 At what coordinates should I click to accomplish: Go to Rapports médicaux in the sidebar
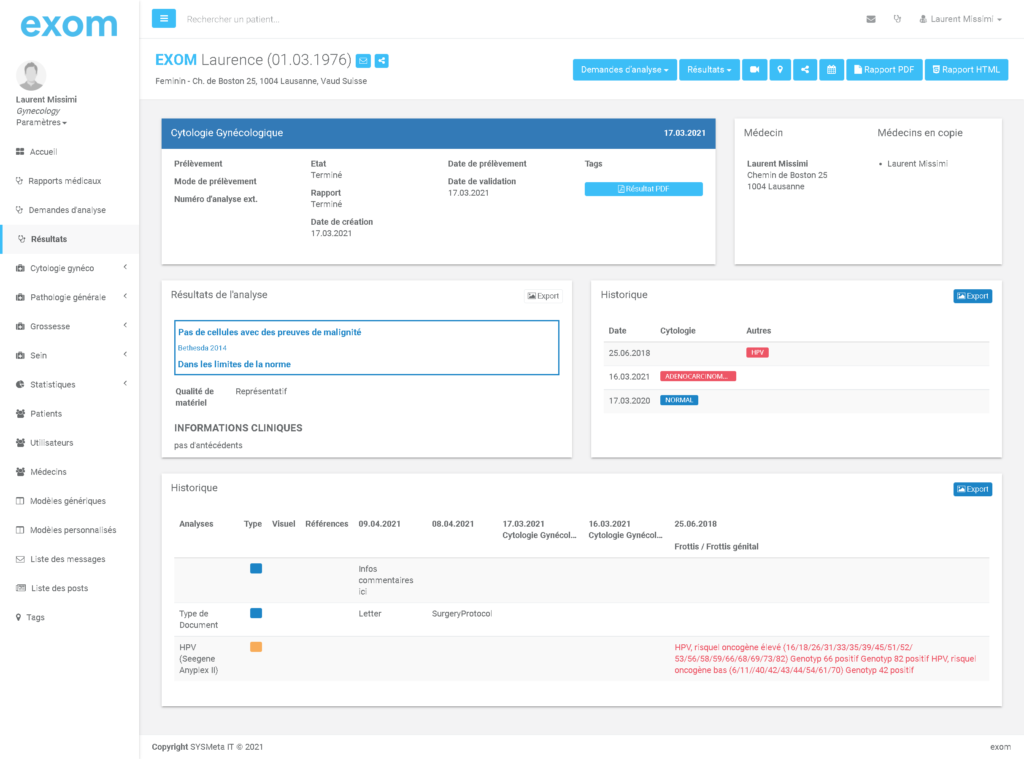pyautogui.click(x=64, y=181)
